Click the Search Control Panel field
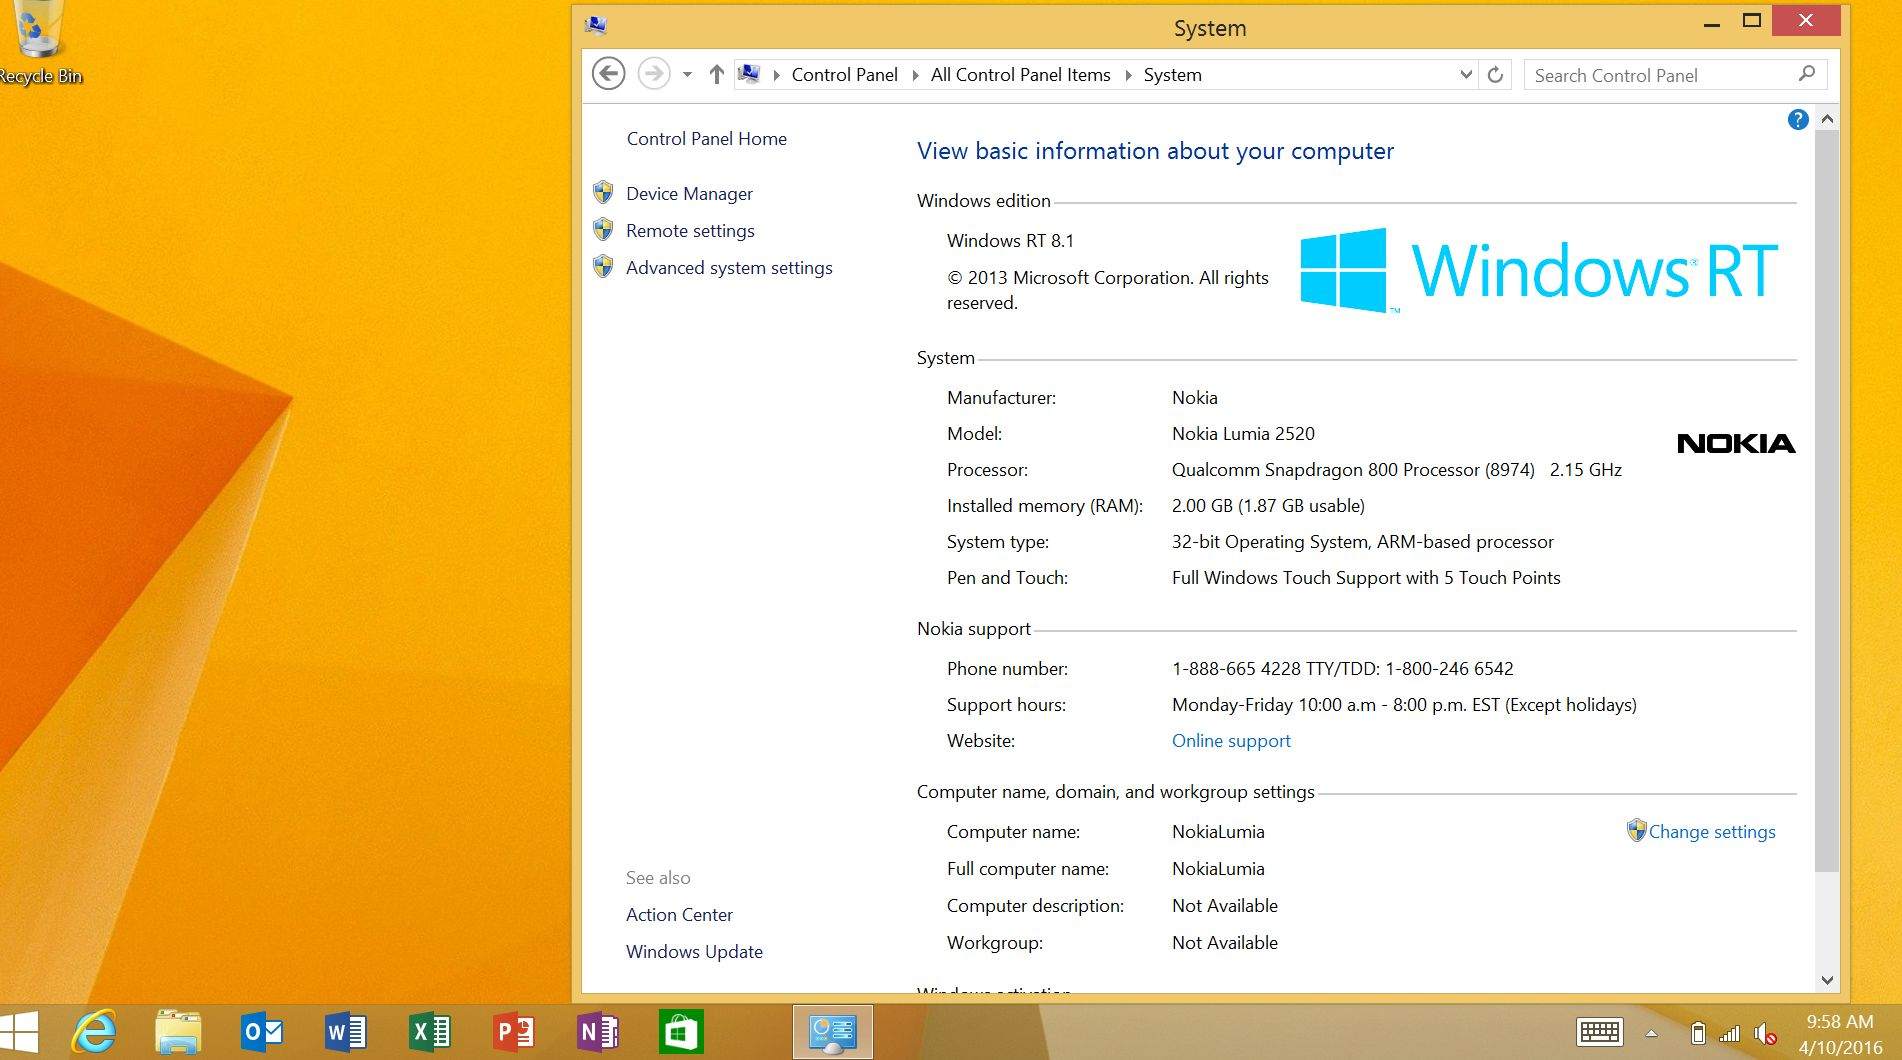This screenshot has height=1060, width=1902. pyautogui.click(x=1660, y=76)
